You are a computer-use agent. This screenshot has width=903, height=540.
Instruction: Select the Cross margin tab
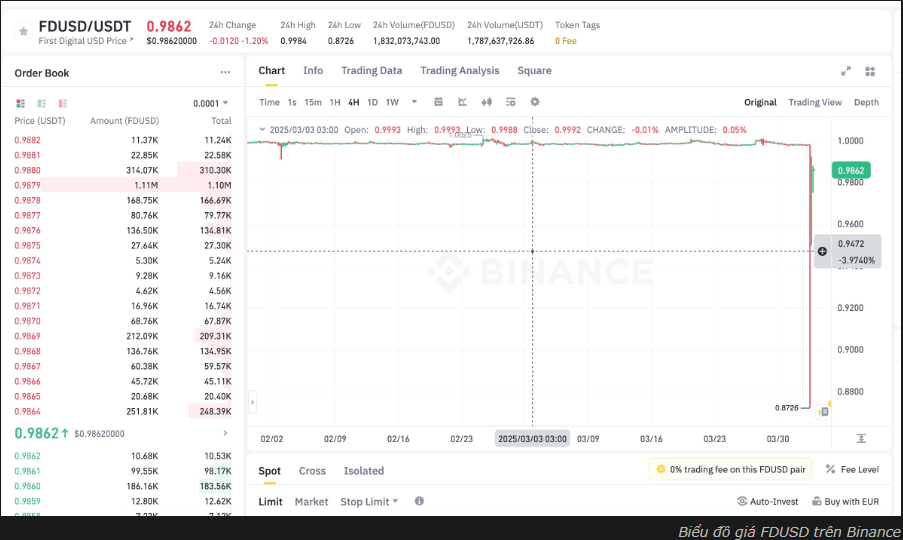pos(312,471)
